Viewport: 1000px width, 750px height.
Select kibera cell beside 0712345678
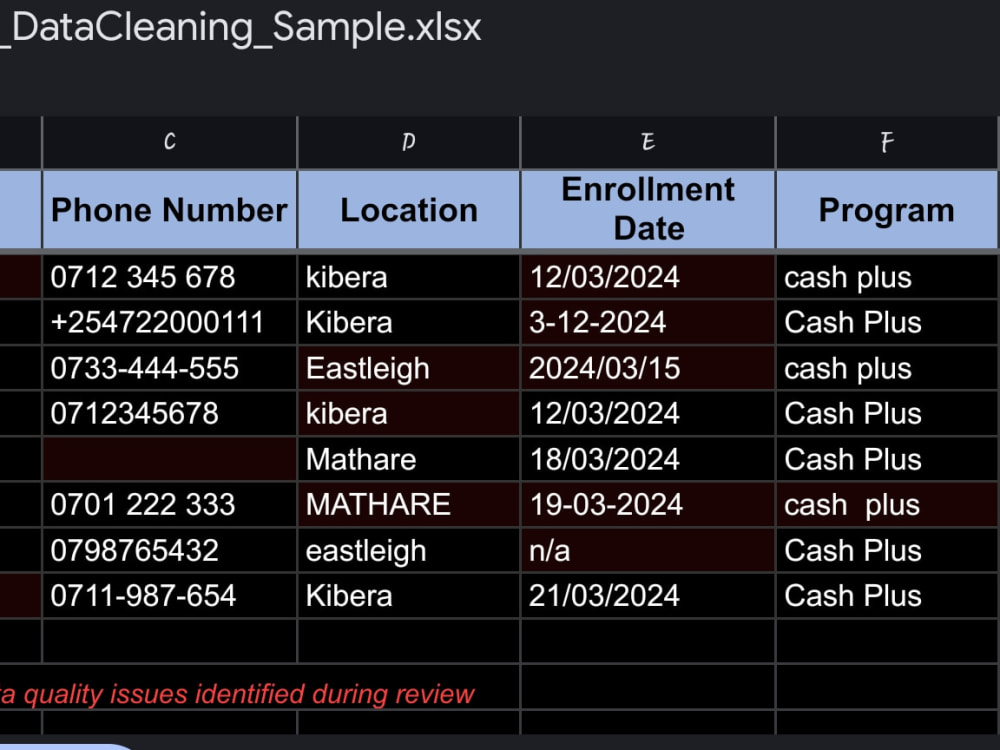click(x=409, y=414)
